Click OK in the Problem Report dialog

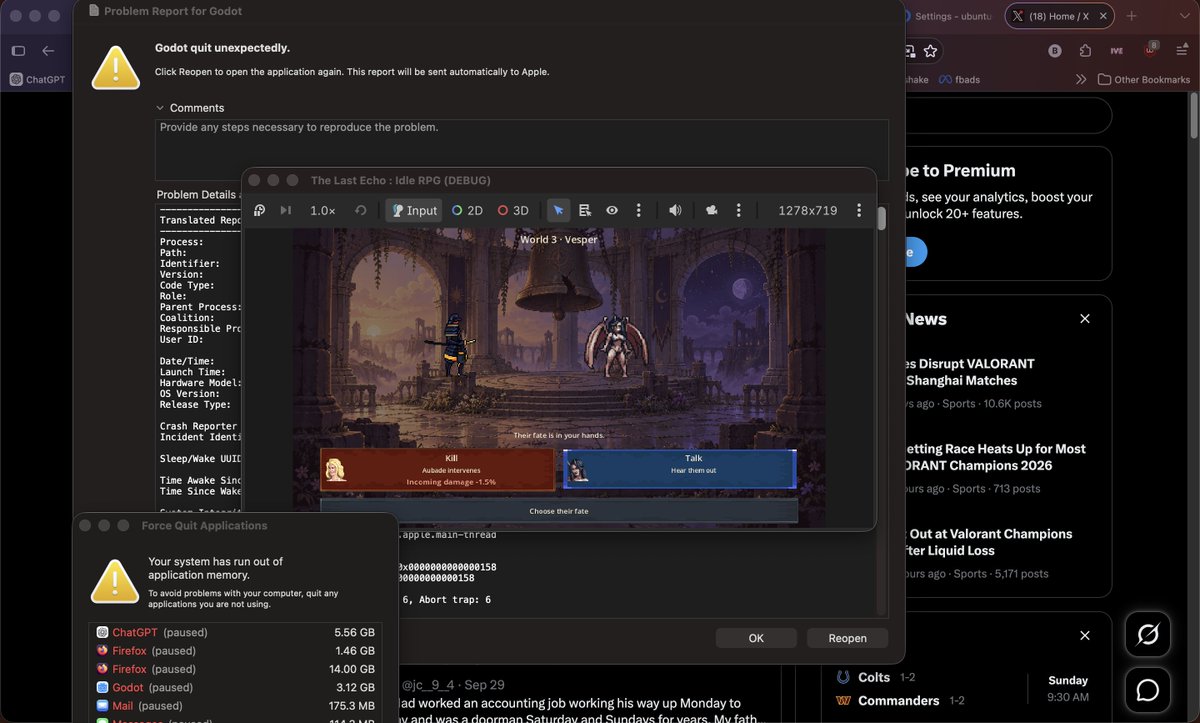pos(756,638)
